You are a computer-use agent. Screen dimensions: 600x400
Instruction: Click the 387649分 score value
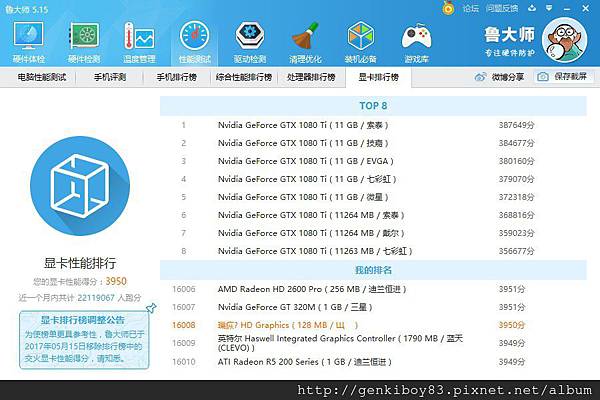coord(516,125)
